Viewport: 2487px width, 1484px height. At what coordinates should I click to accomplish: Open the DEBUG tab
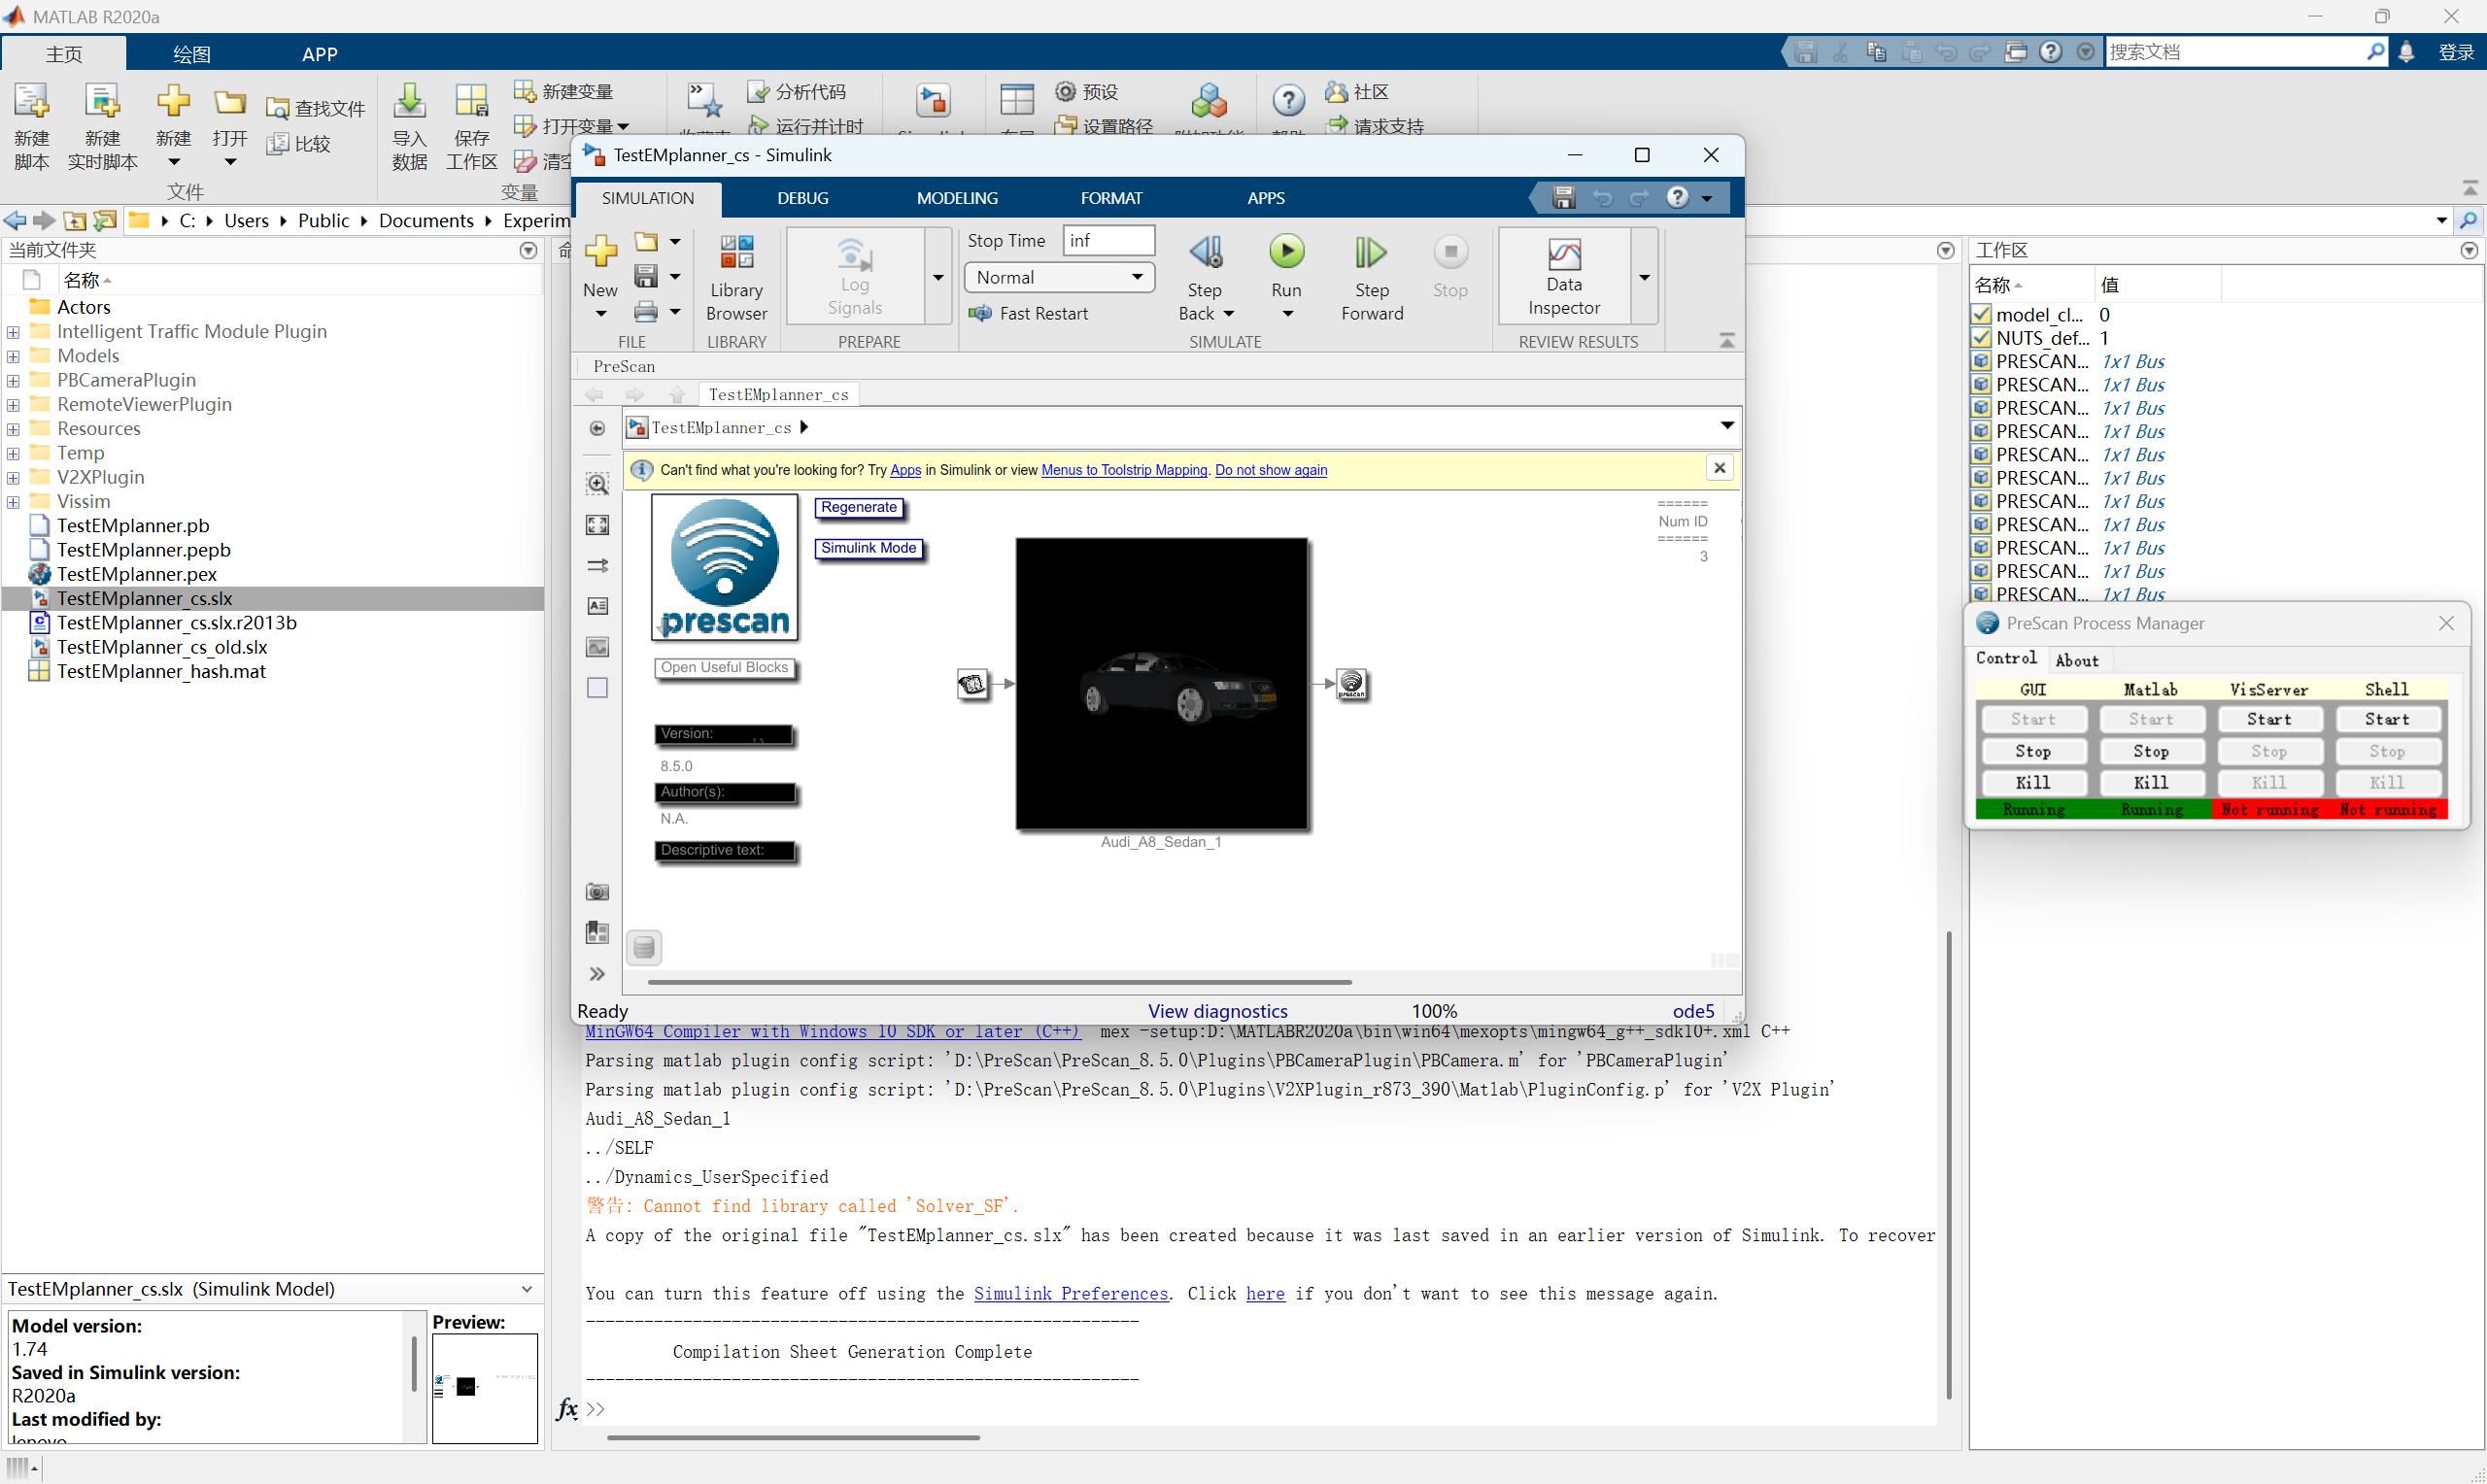coord(802,198)
